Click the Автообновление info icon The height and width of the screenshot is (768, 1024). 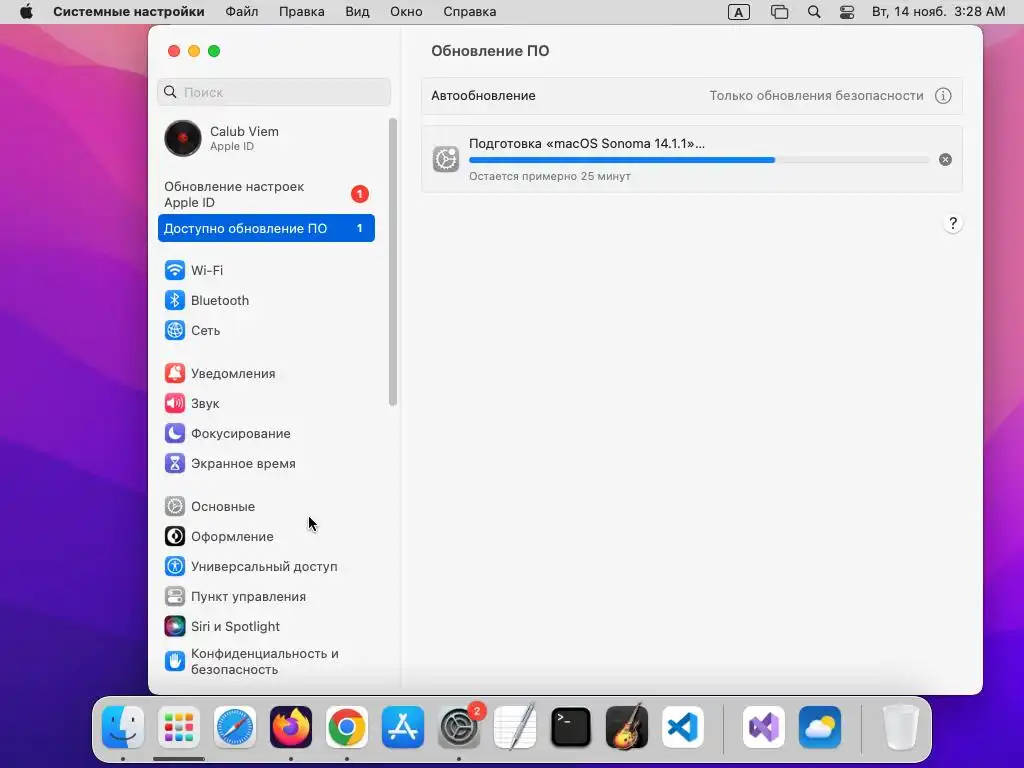943,96
